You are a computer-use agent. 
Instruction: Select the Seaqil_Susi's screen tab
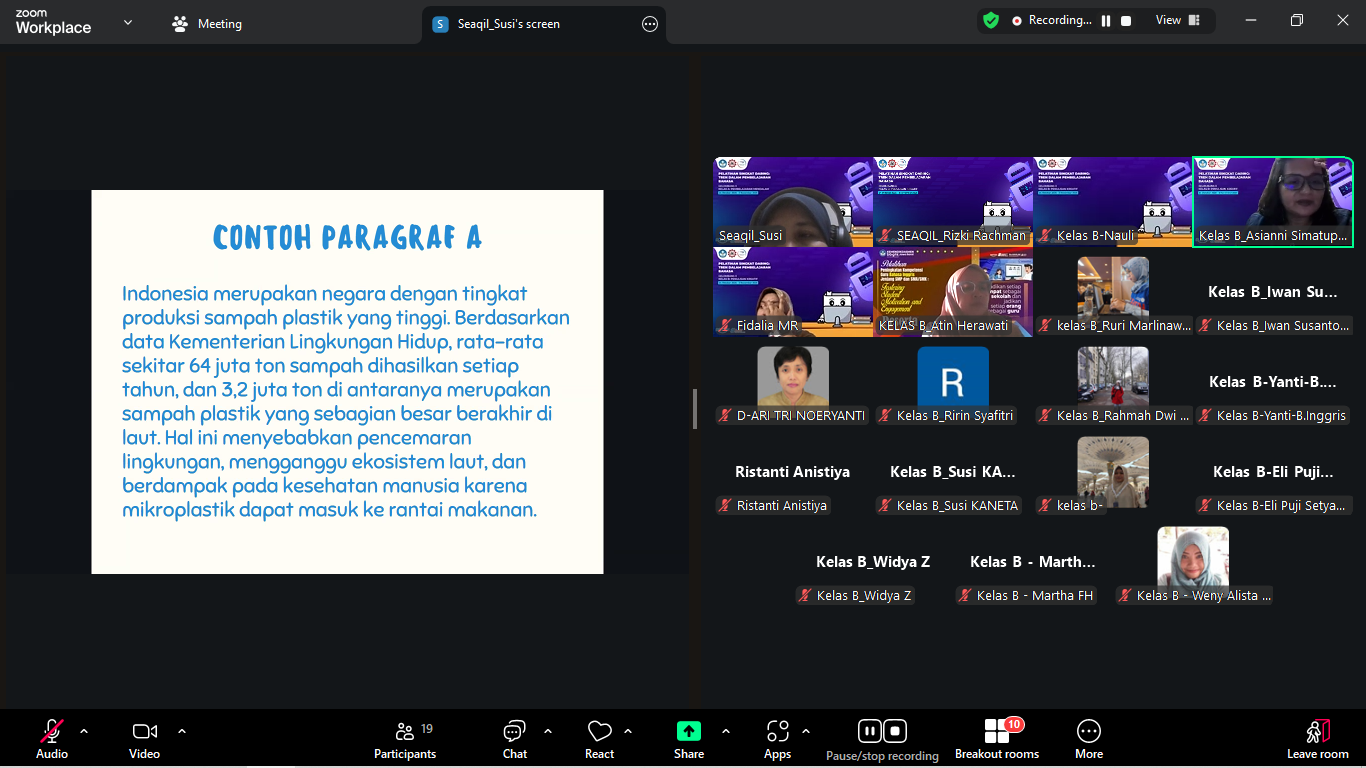508,24
